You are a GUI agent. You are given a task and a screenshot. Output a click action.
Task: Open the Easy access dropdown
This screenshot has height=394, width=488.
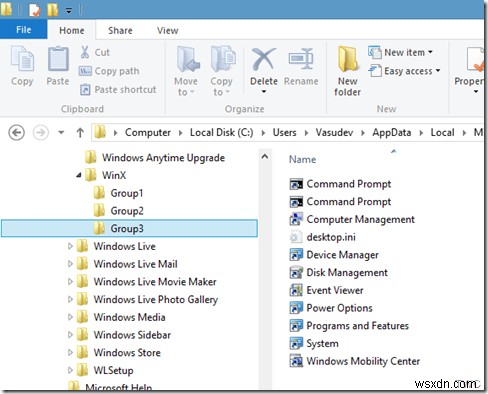click(x=404, y=71)
